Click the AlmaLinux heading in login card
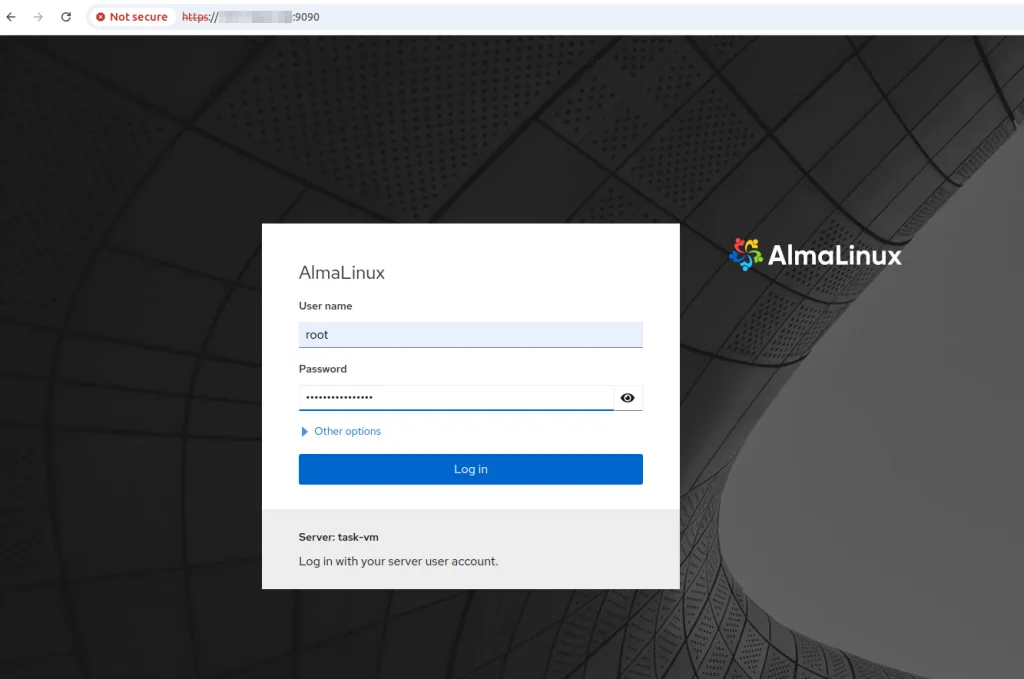Image resolution: width=1024 pixels, height=679 pixels. pyautogui.click(x=341, y=273)
